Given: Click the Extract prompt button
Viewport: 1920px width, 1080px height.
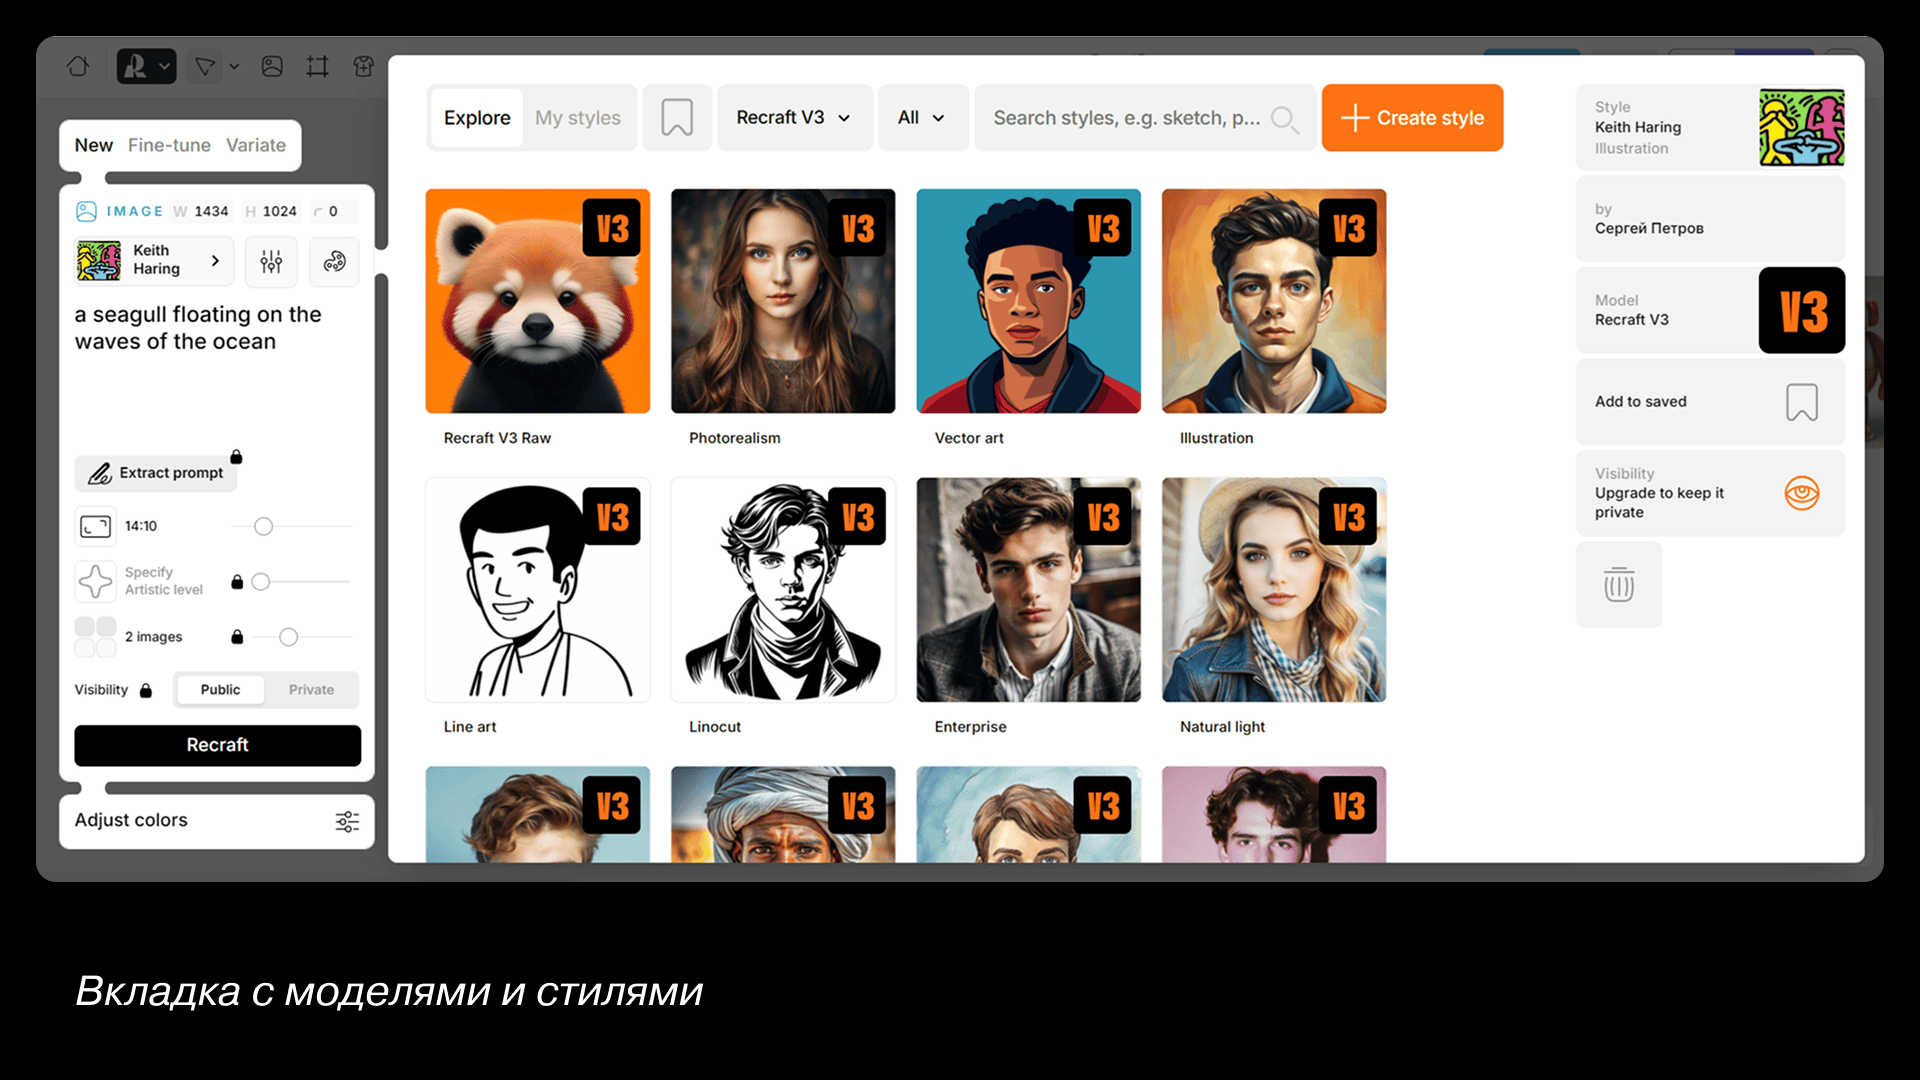Looking at the screenshot, I should [156, 473].
